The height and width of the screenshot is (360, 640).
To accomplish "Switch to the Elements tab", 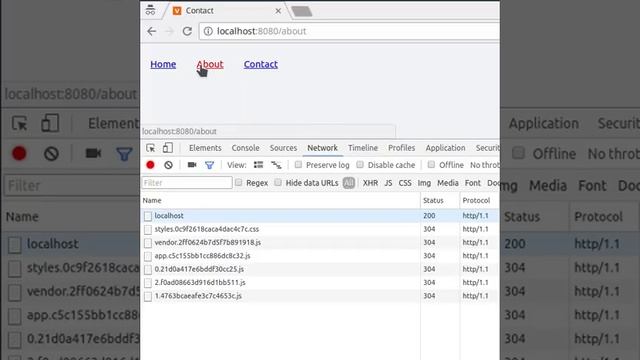I will 205,148.
